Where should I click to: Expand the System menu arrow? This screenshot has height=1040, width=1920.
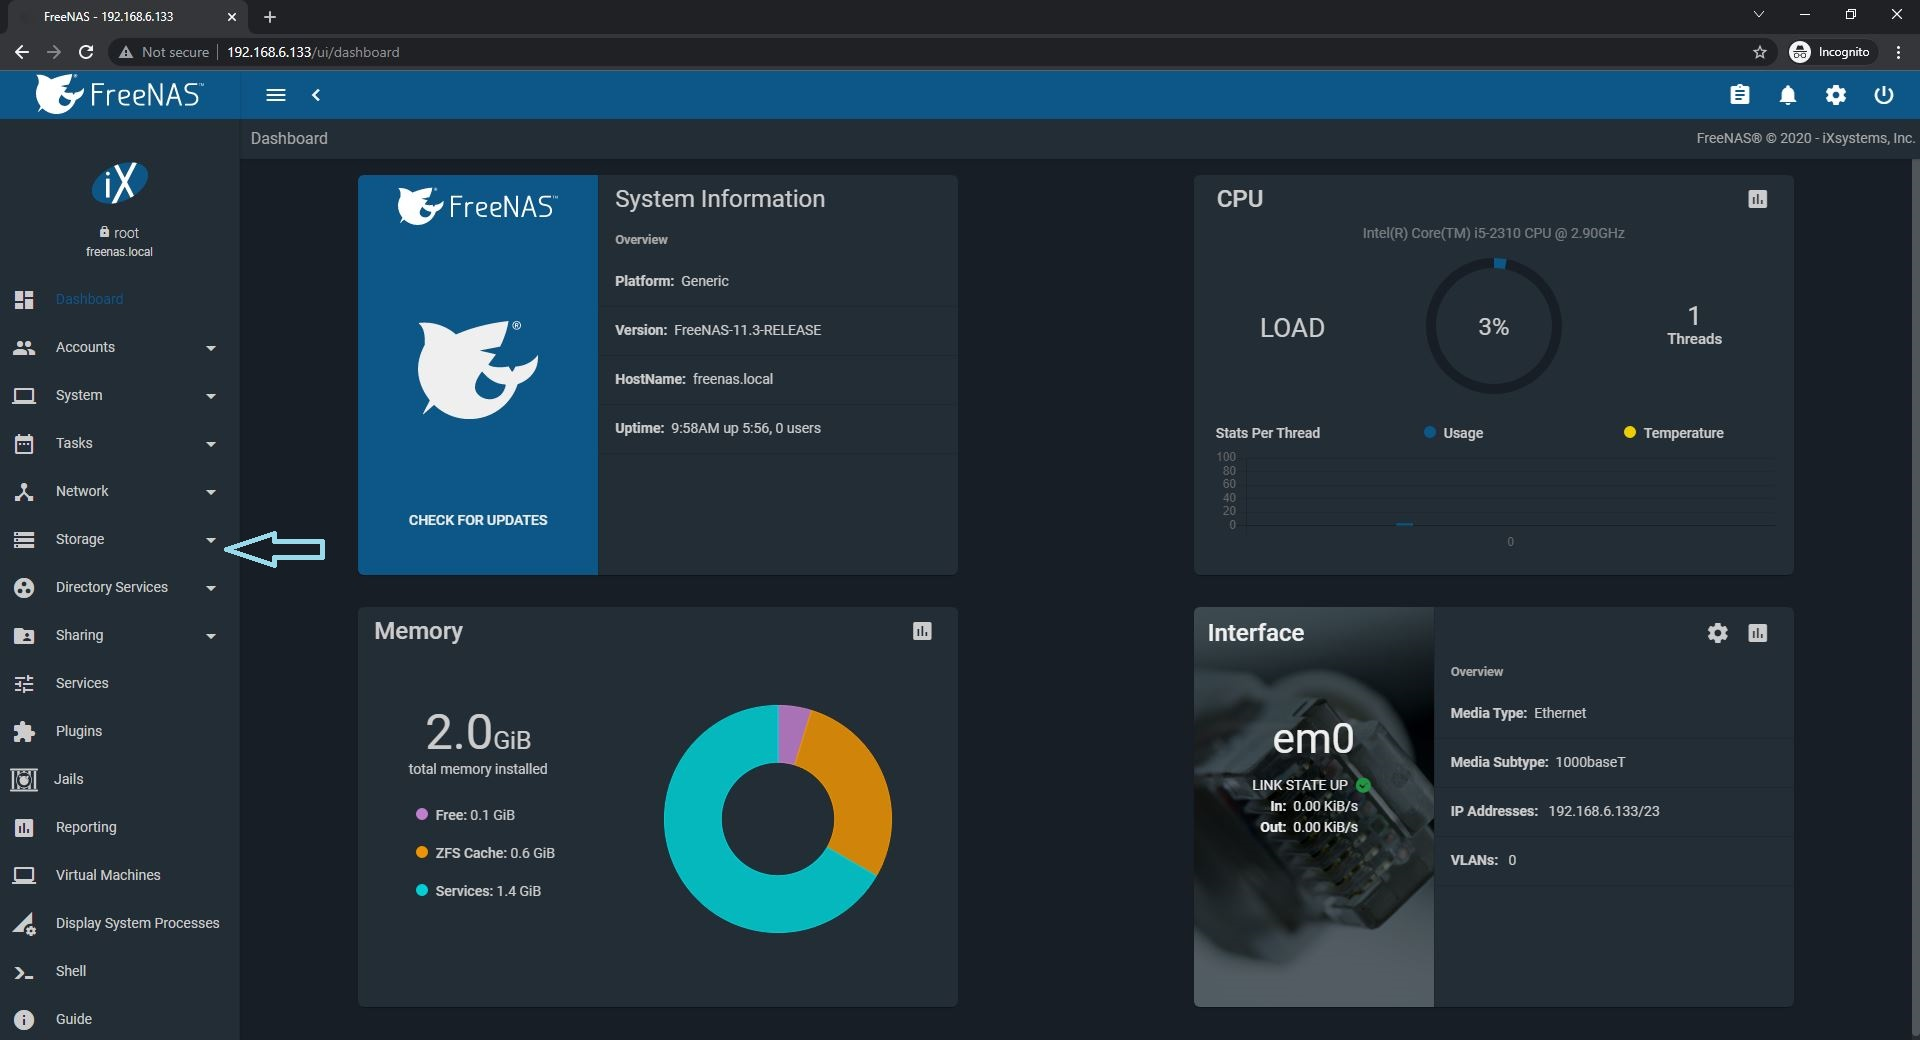pos(211,396)
